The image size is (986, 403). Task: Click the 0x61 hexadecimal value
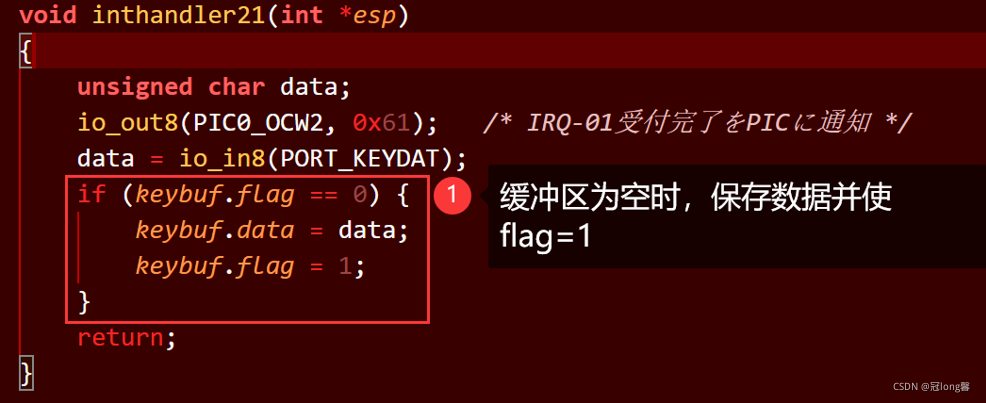(x=382, y=123)
